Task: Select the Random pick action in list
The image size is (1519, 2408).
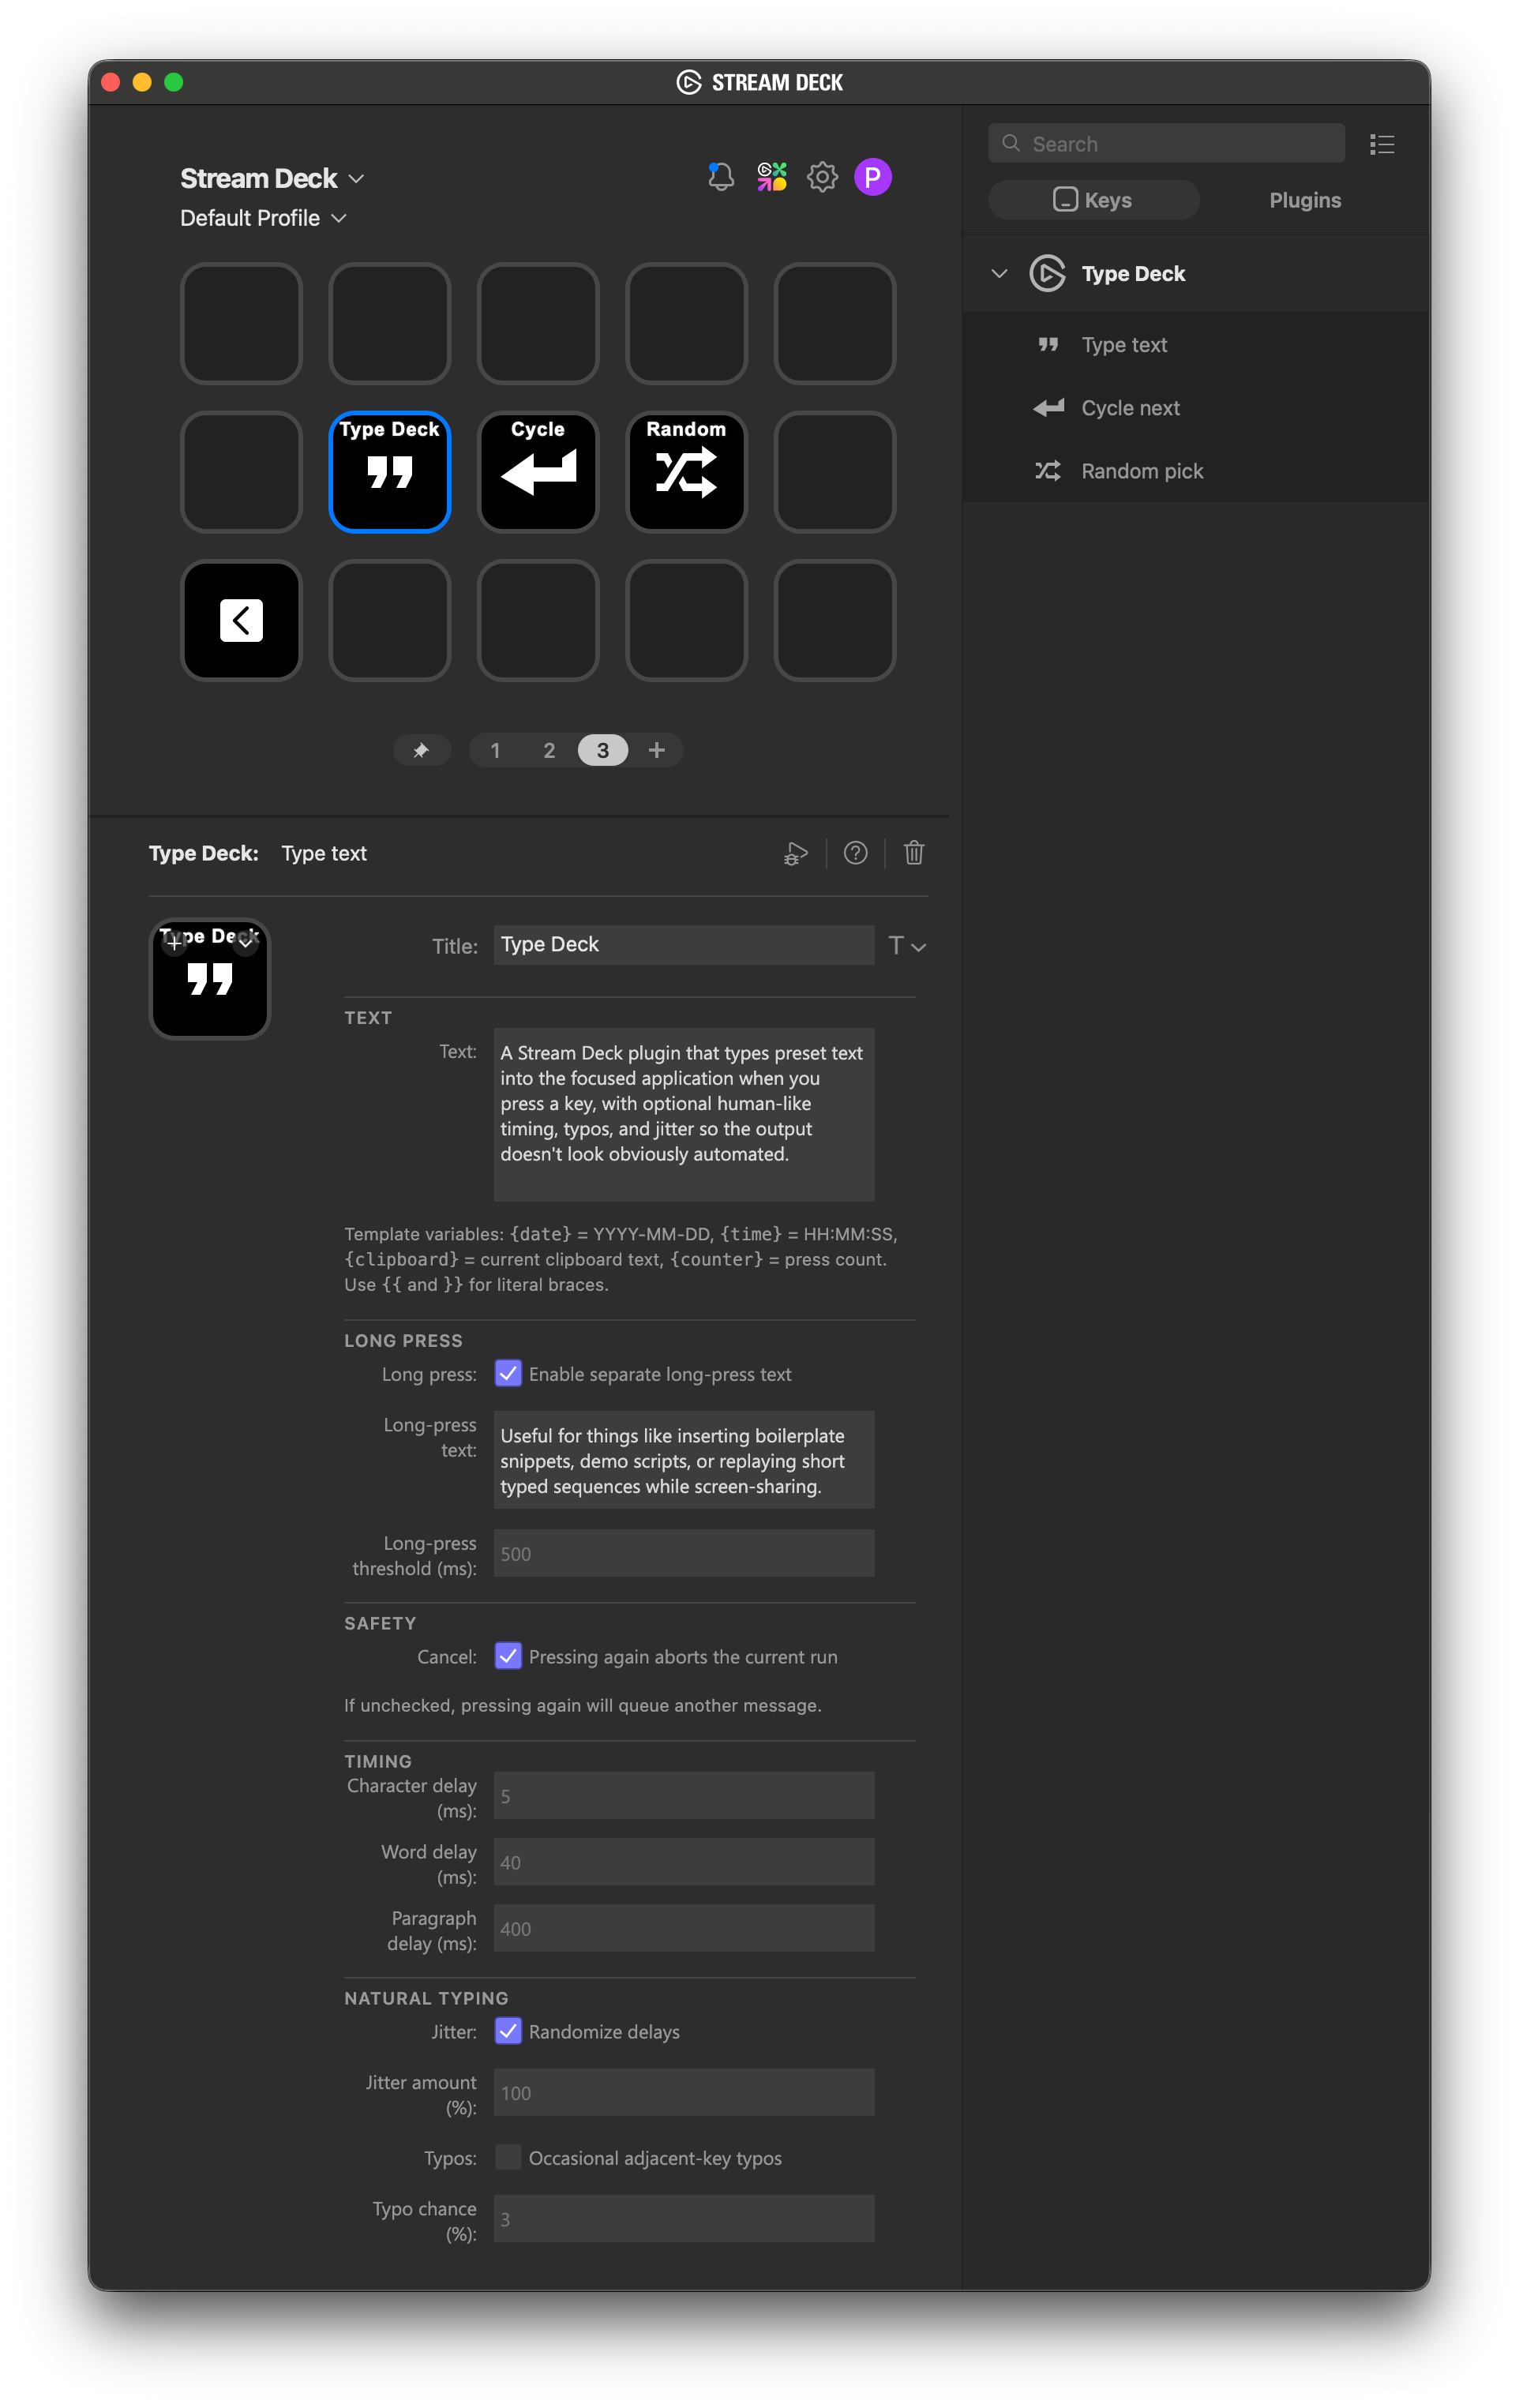Action: coord(1196,470)
